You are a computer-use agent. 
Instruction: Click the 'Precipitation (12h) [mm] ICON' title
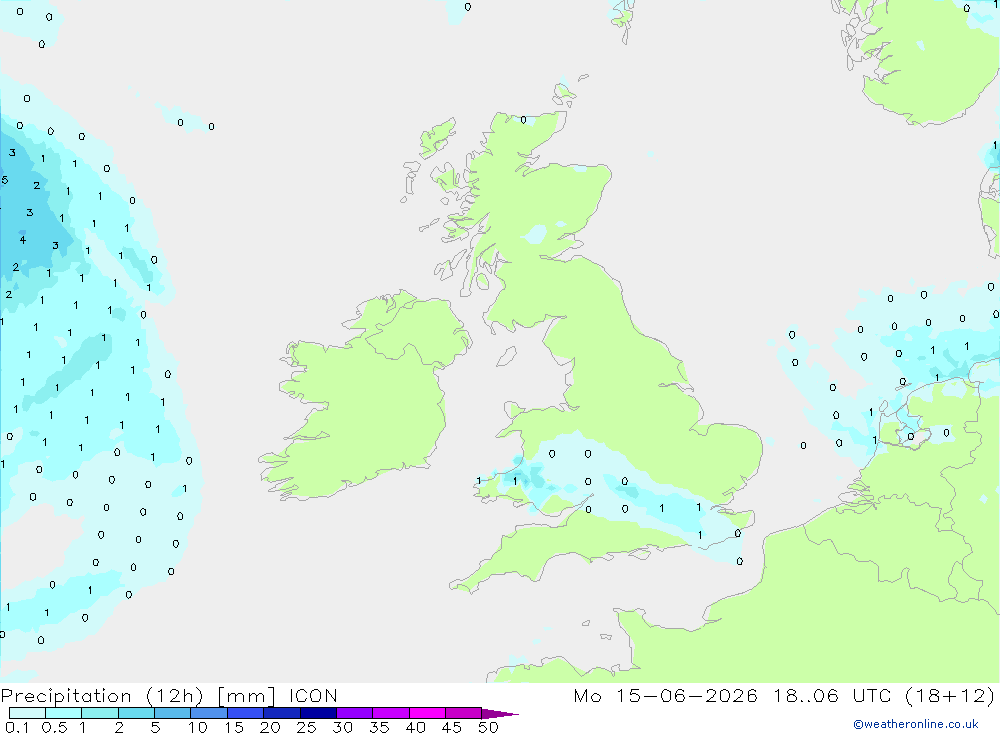169,696
